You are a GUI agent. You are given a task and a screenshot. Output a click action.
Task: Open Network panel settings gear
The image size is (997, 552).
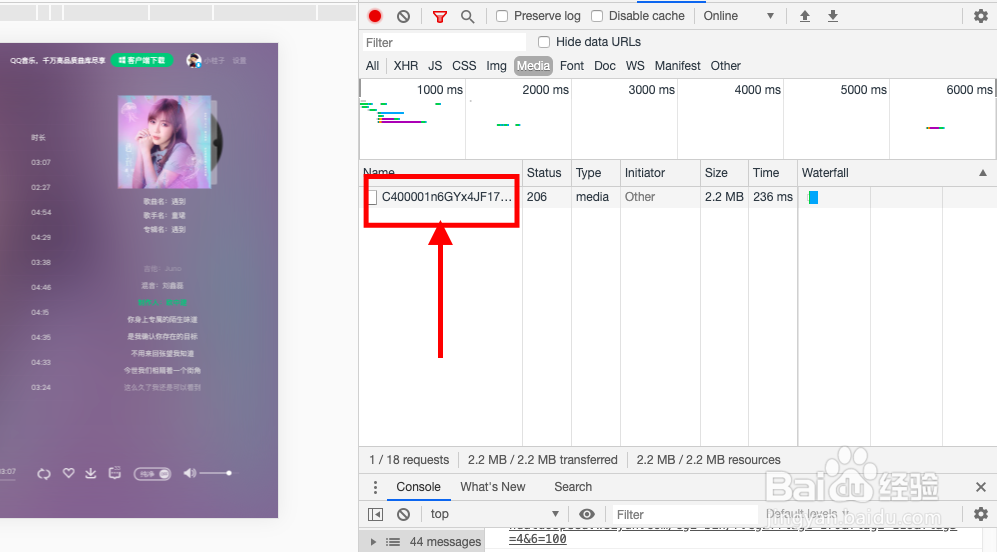(x=981, y=17)
